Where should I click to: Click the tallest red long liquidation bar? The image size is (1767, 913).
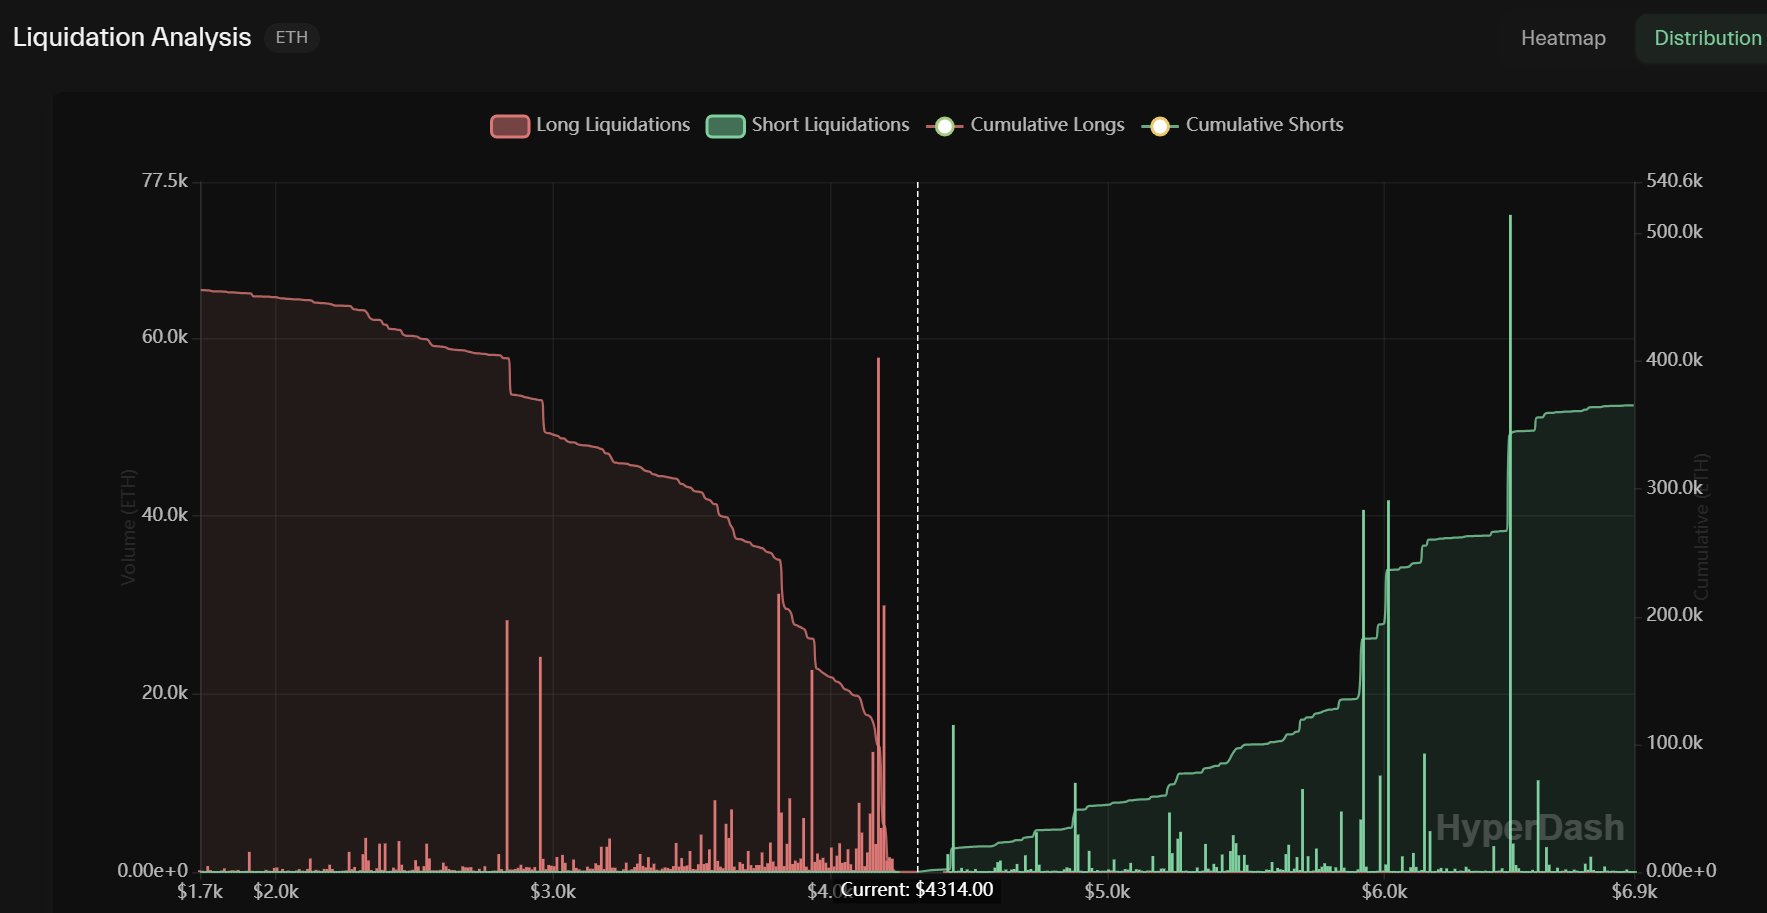tap(878, 614)
